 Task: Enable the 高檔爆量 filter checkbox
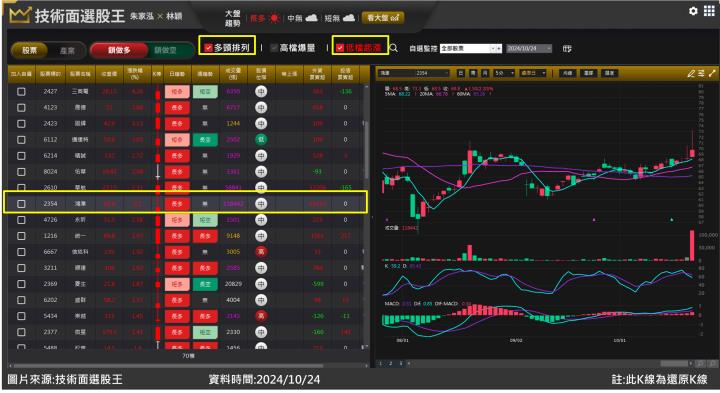click(274, 48)
